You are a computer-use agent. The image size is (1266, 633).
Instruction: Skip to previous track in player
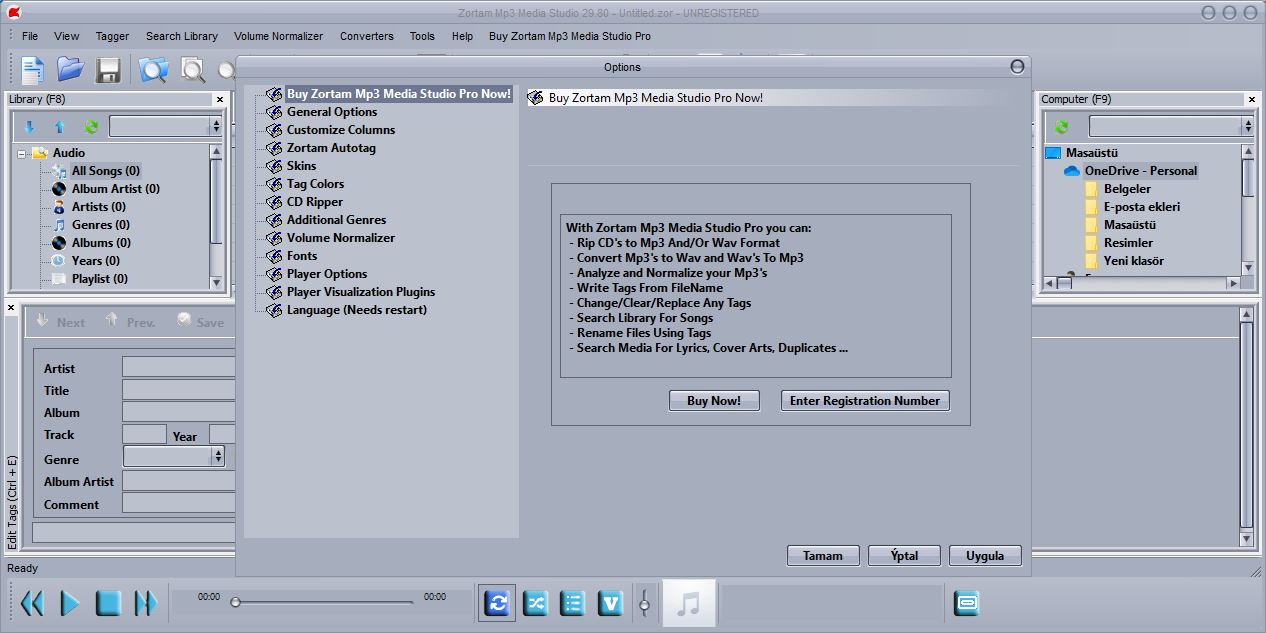(x=32, y=603)
